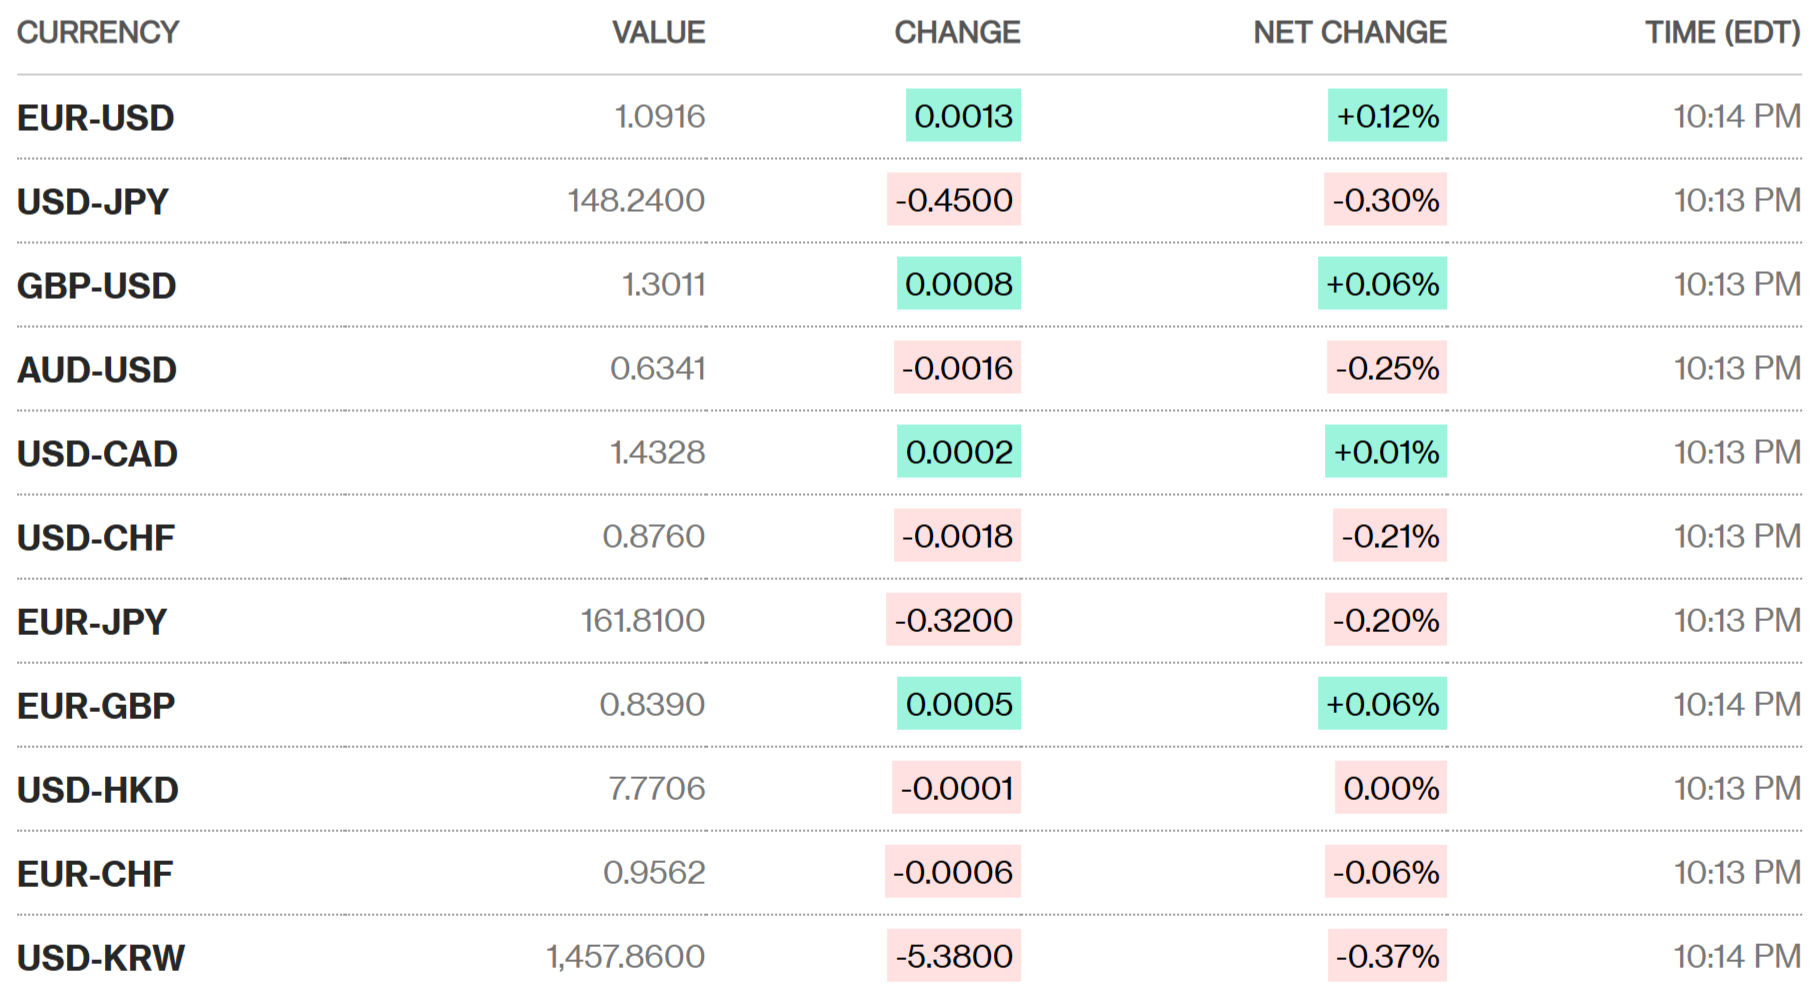Viewport: 1820px width, 984px height.
Task: Open the EUR-GBP quote link
Action: click(x=96, y=706)
